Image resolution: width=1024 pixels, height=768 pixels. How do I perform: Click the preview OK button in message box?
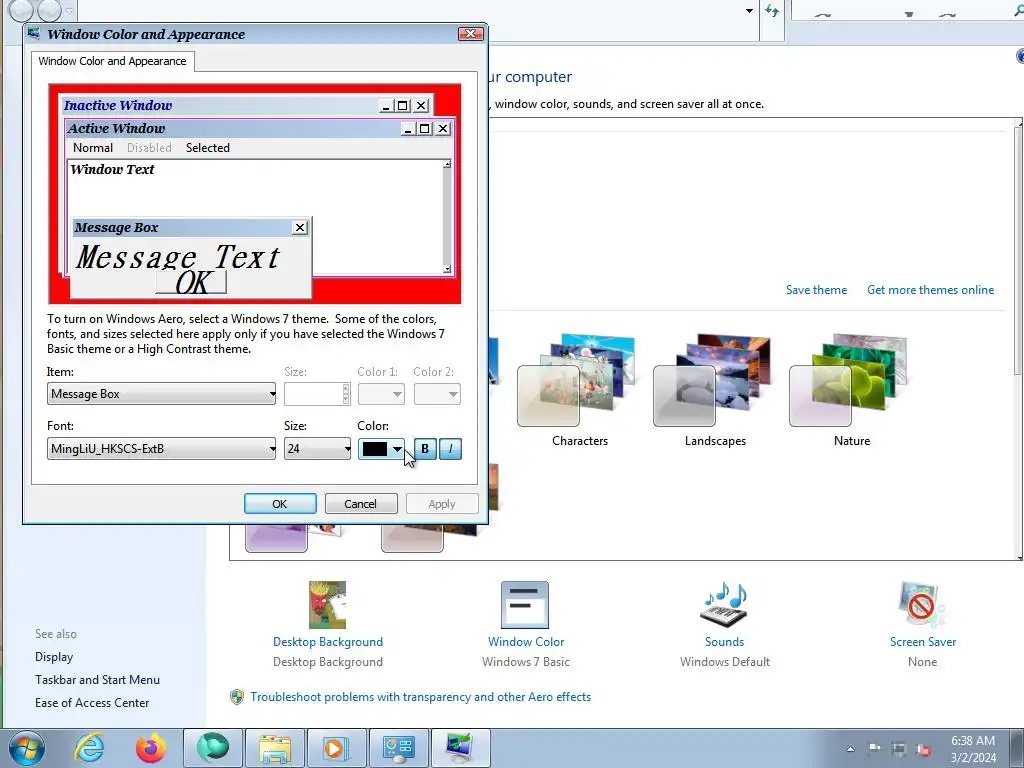(x=191, y=282)
